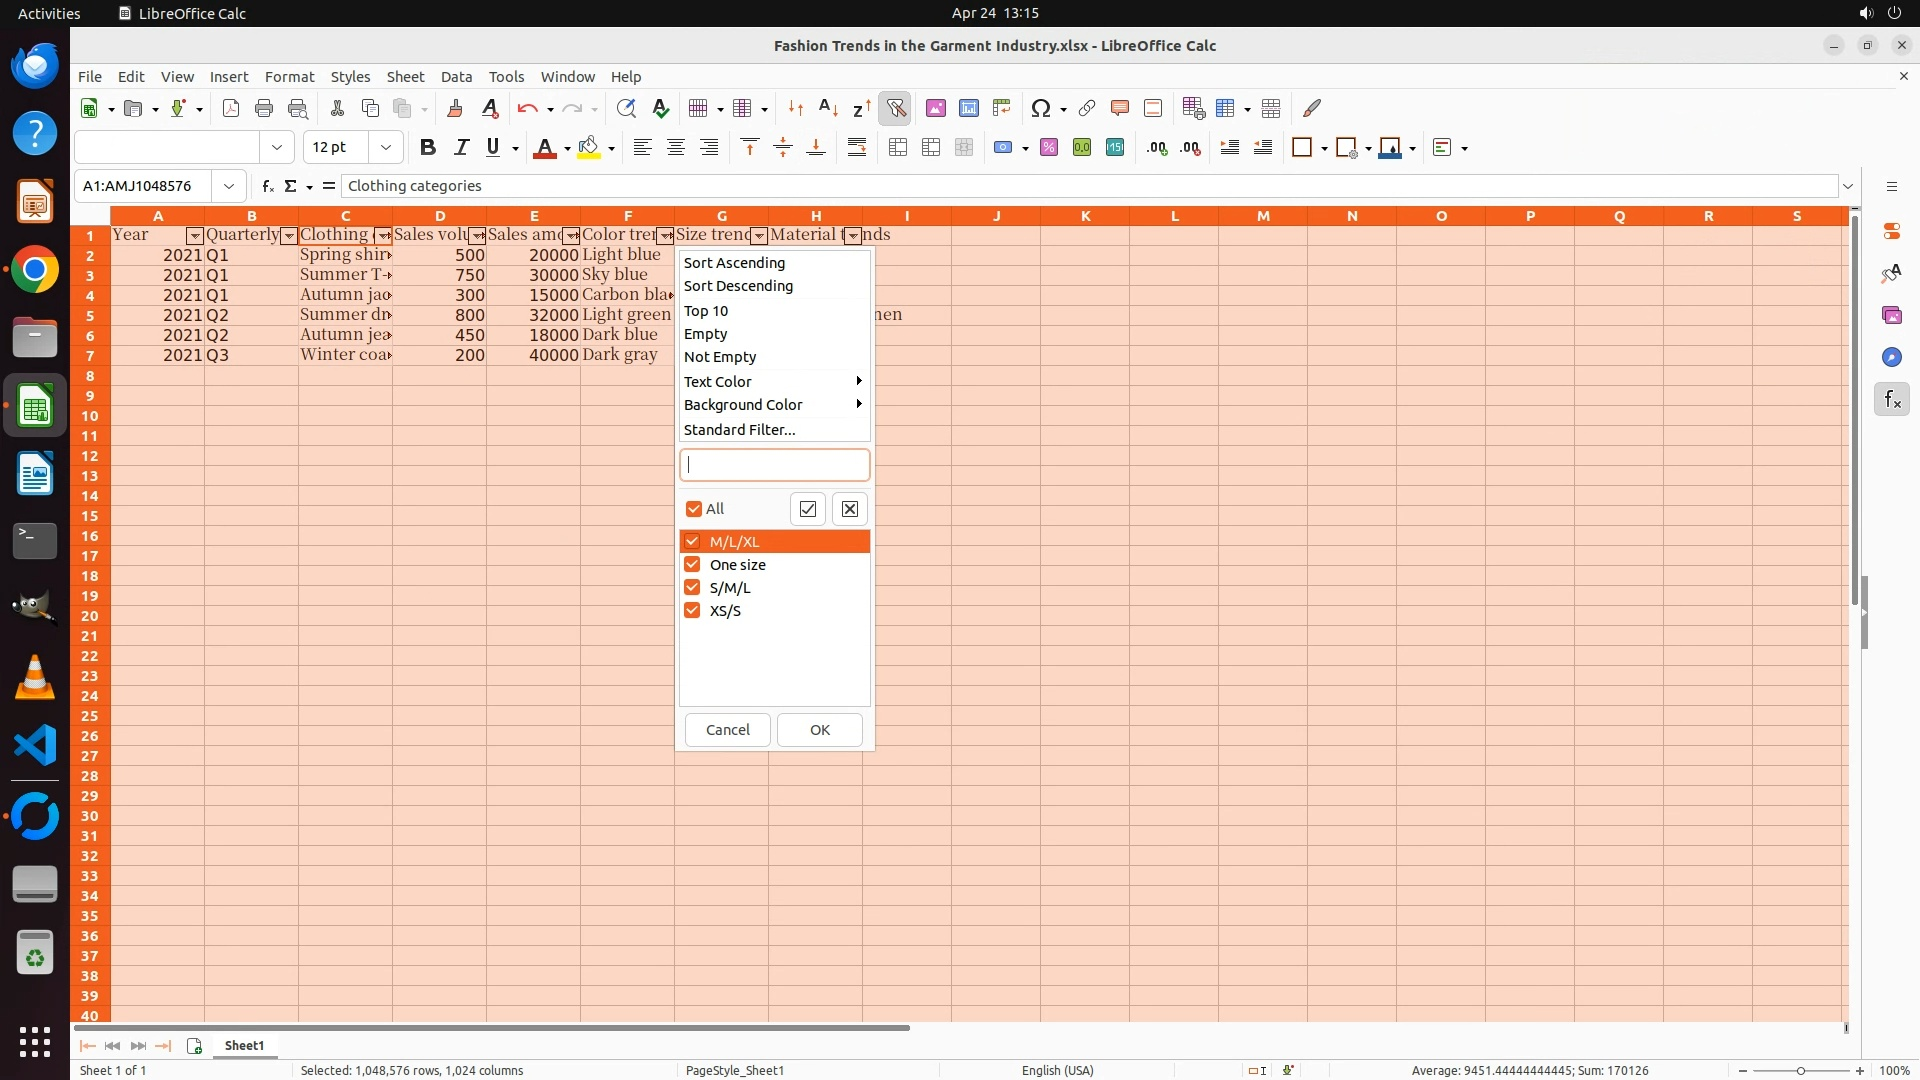
Task: Click the filter search input field
Action: coord(774,465)
